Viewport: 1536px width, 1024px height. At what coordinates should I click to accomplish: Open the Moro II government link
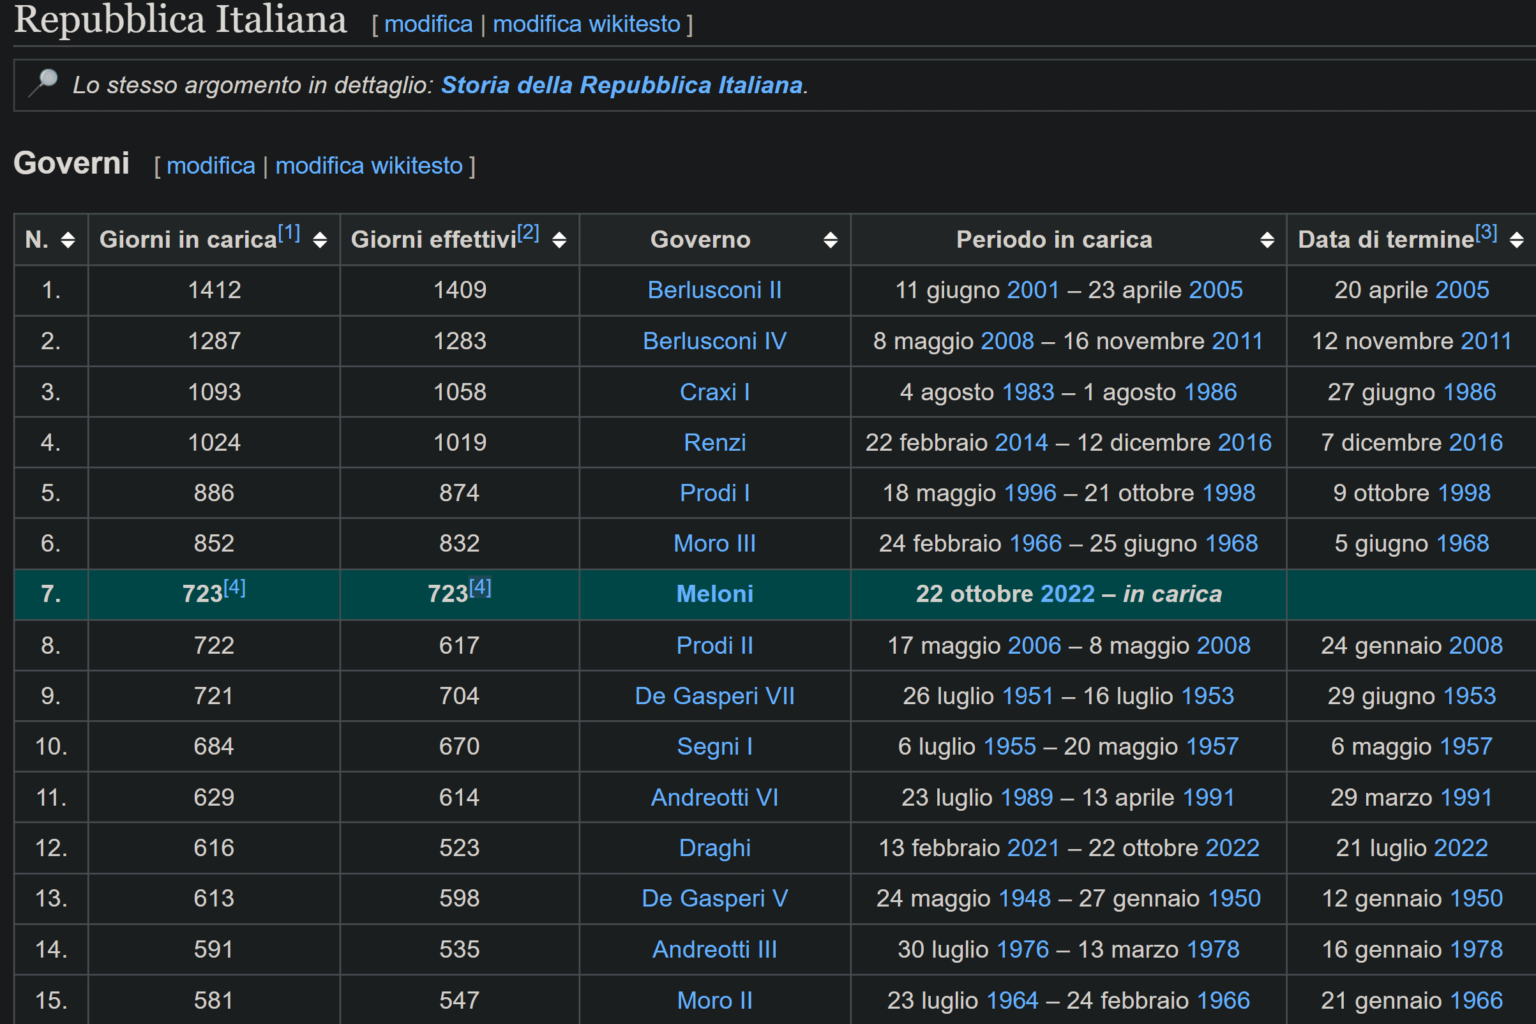(715, 1000)
